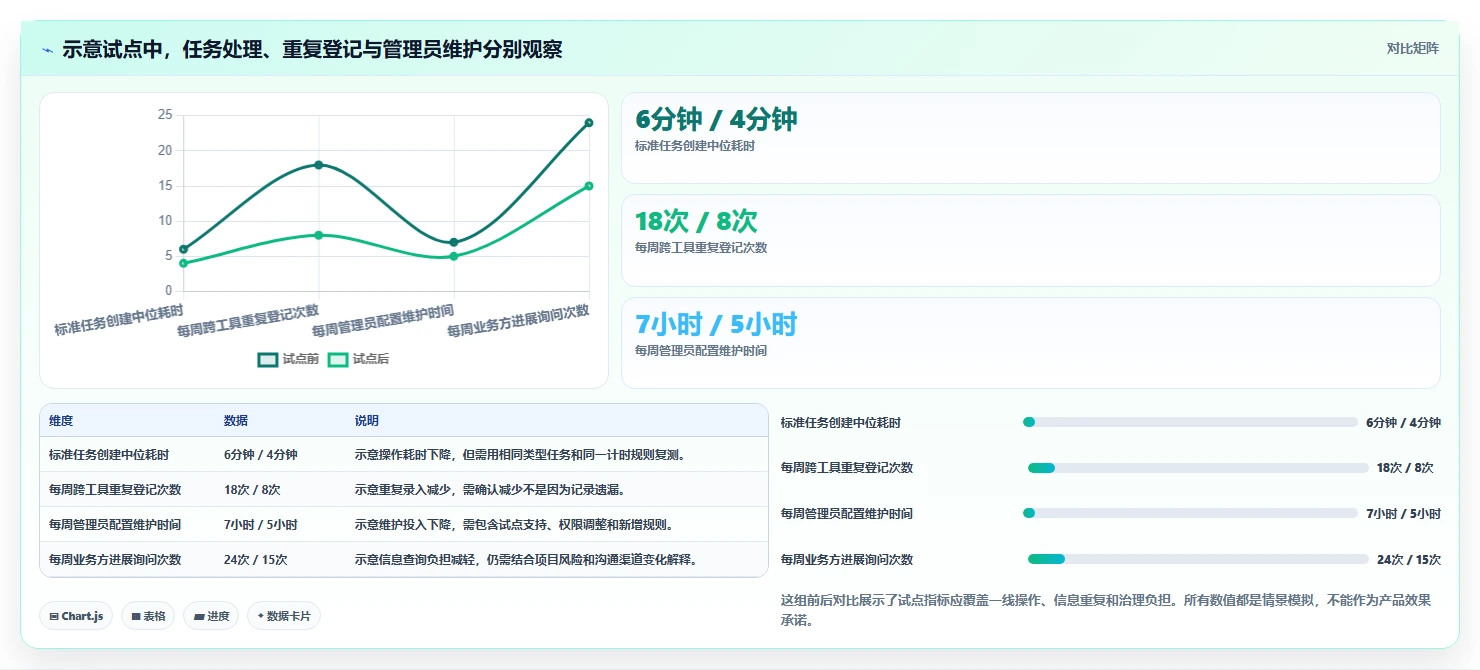
Task: Click the 试点后 data point at 8
Action: (x=319, y=235)
